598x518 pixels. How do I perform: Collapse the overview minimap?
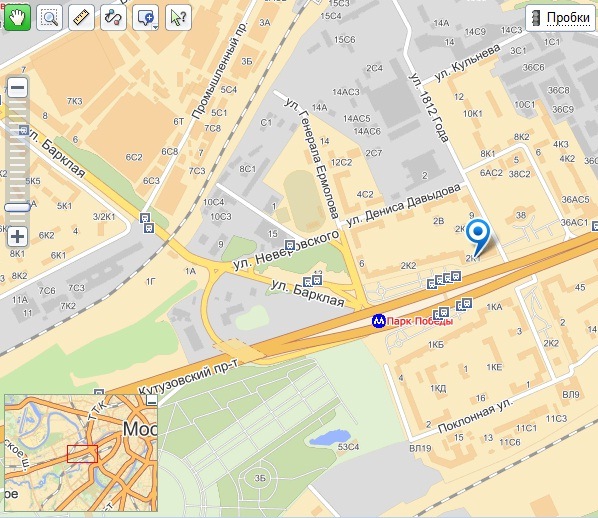coord(152,400)
